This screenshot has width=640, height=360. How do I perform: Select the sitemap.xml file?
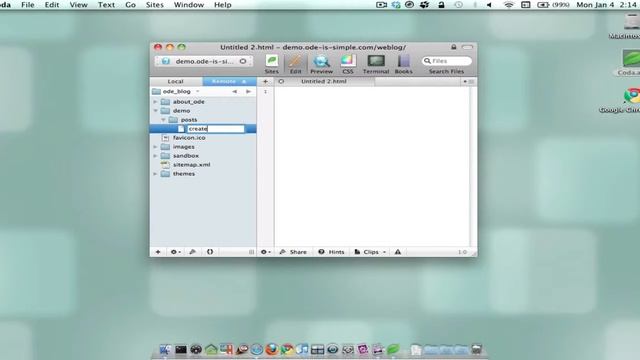pyautogui.click(x=203, y=164)
